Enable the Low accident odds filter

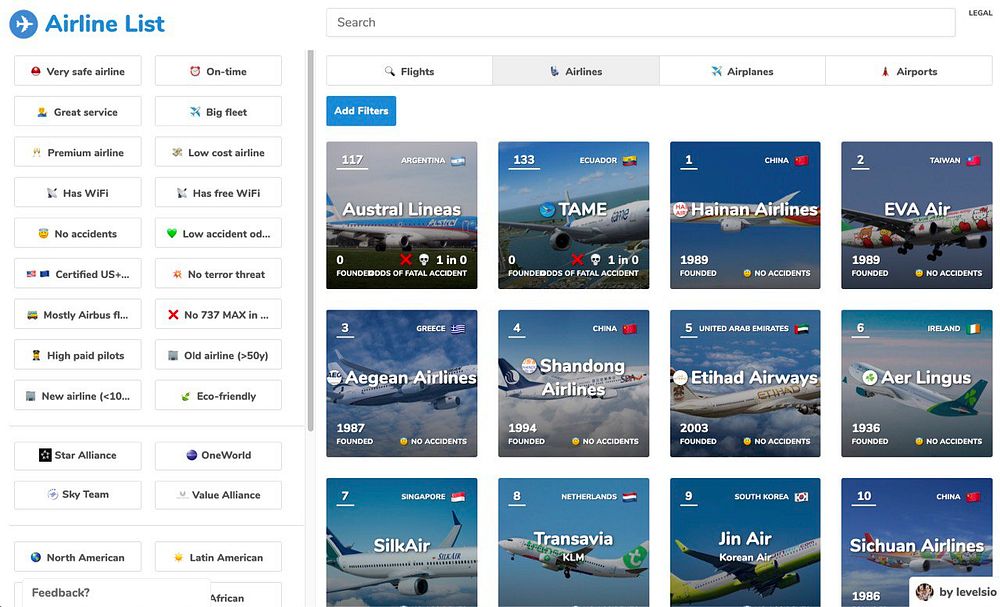(x=218, y=233)
